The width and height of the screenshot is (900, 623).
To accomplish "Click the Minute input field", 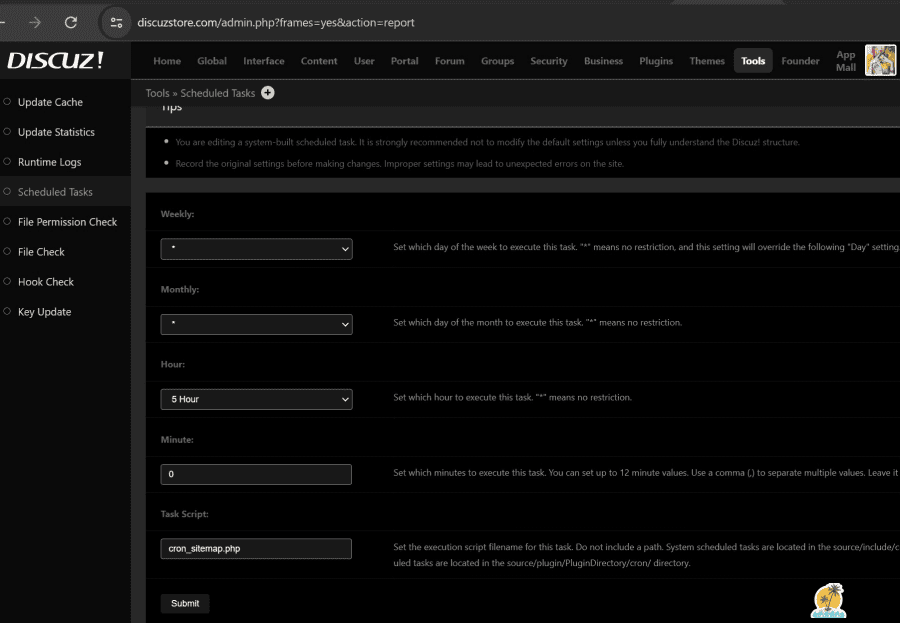I will 256,474.
